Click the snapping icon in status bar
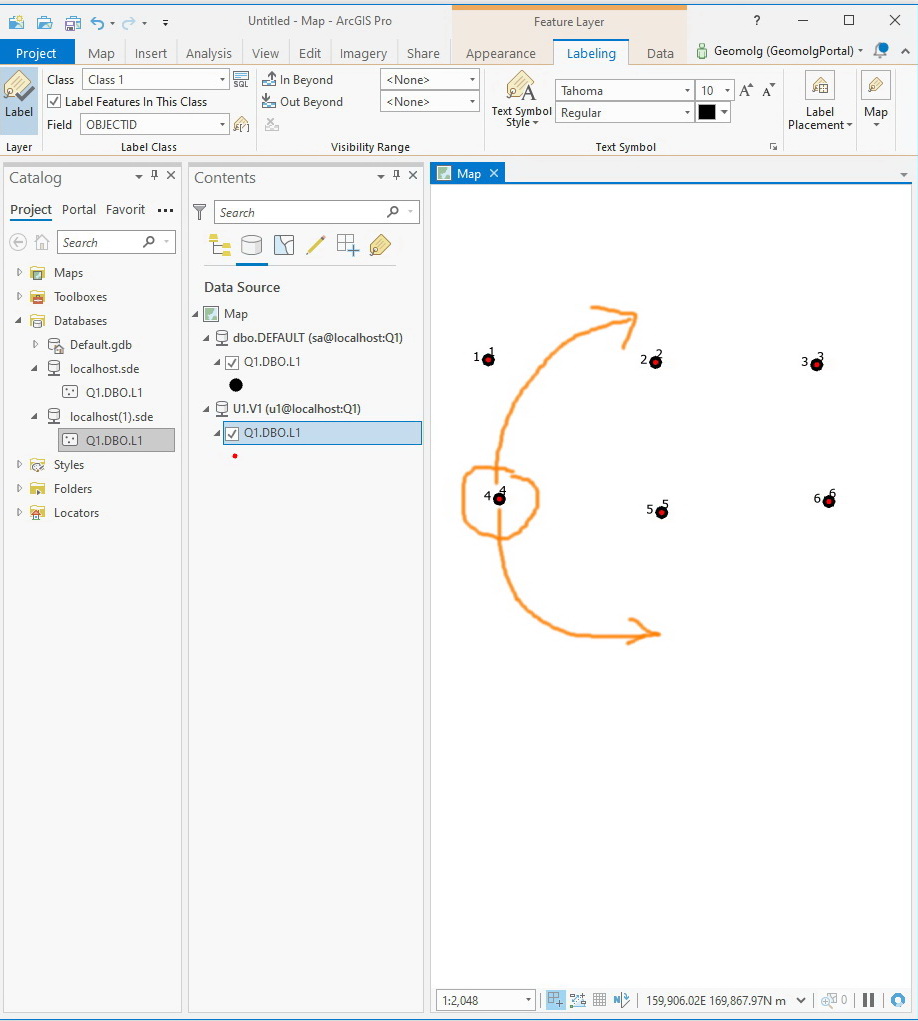The width and height of the screenshot is (918, 1021). (555, 1000)
